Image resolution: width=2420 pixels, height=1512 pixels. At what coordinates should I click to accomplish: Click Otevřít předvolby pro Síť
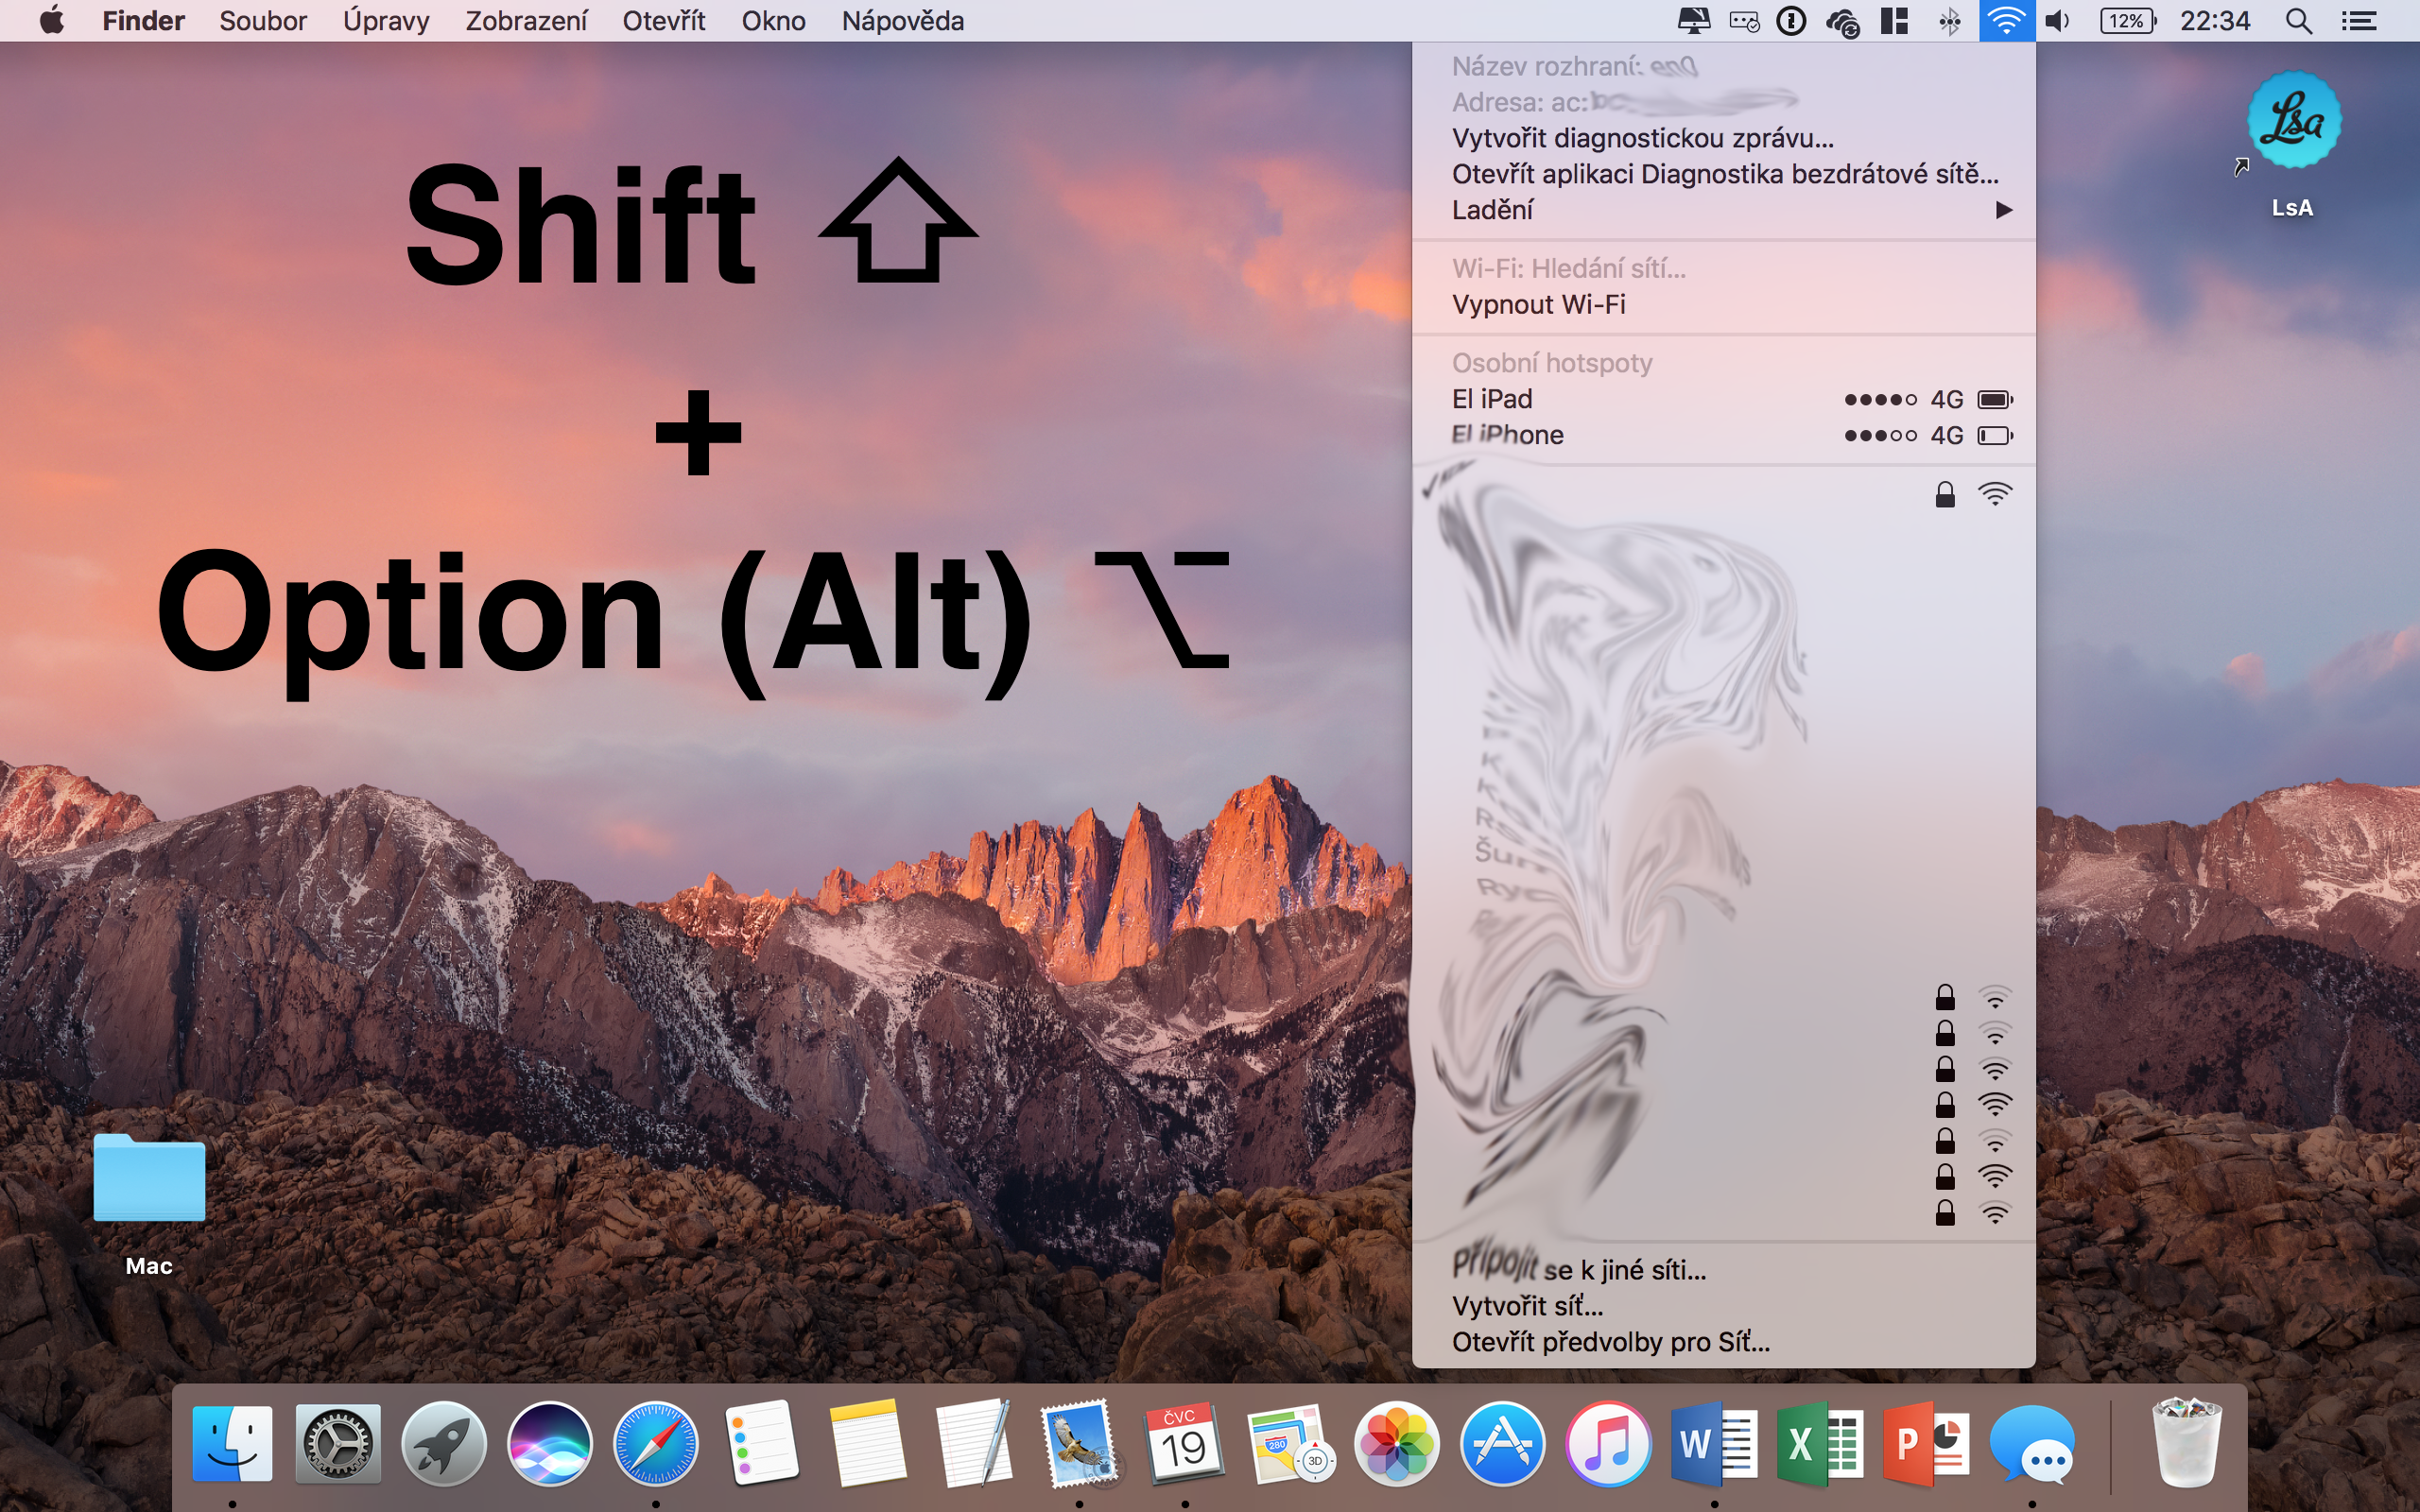pos(1610,1342)
